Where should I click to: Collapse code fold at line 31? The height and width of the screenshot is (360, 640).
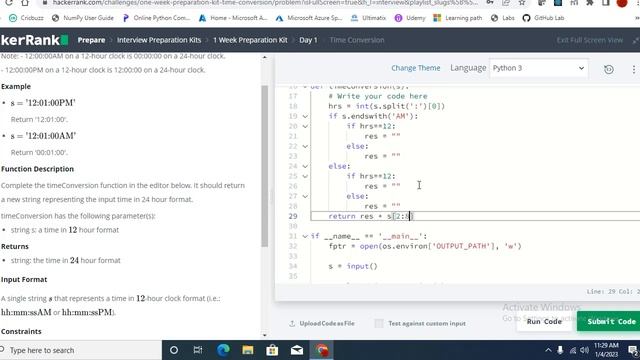305,236
